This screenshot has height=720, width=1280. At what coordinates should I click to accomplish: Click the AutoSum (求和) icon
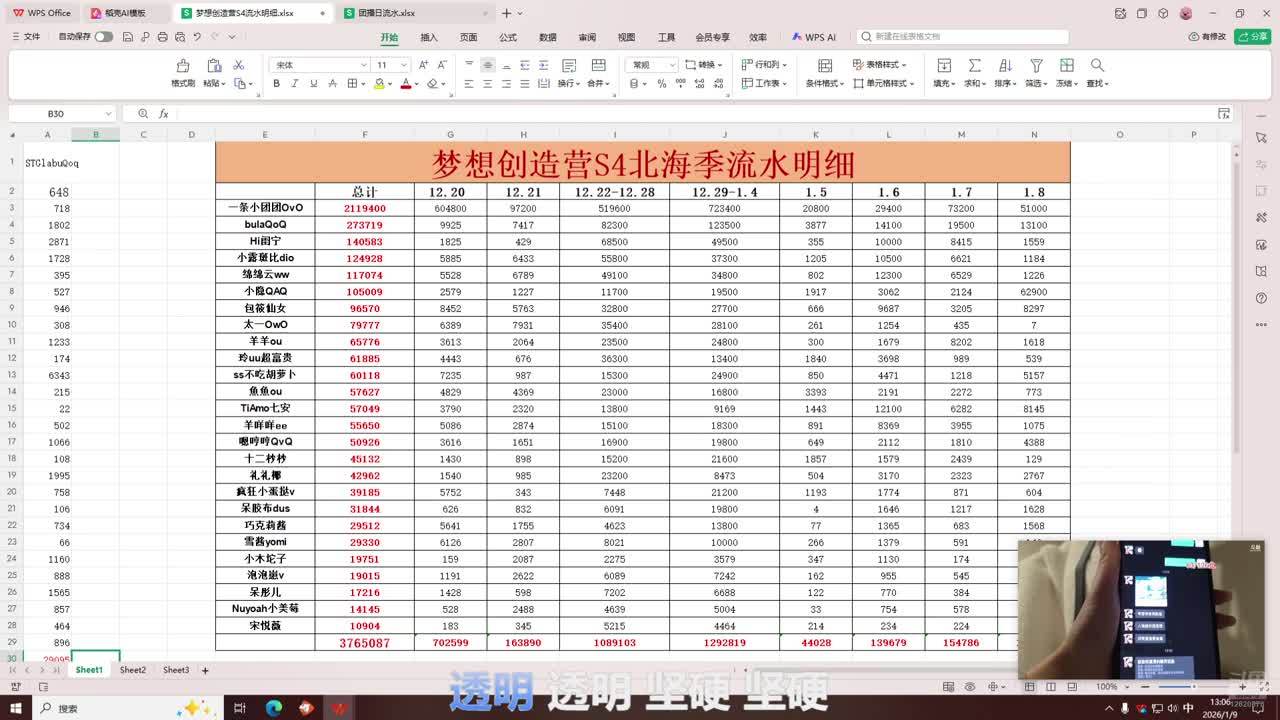(x=974, y=66)
